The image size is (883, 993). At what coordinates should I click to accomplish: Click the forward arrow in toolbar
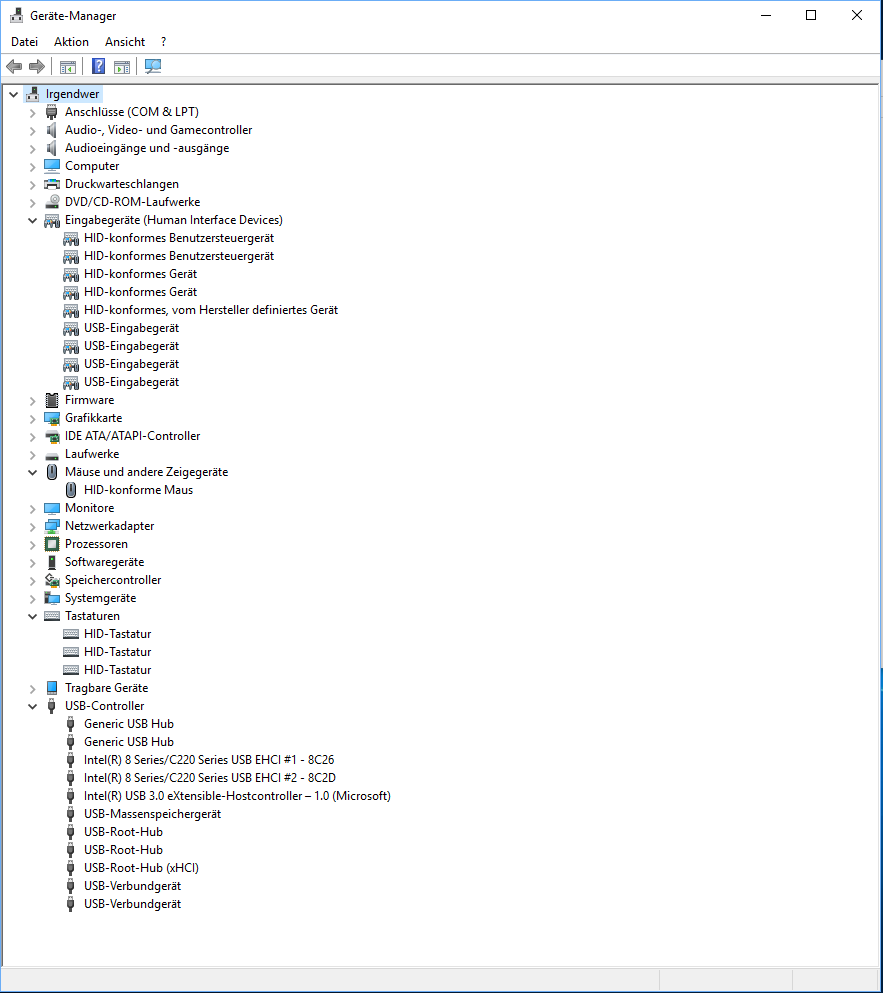tap(37, 67)
